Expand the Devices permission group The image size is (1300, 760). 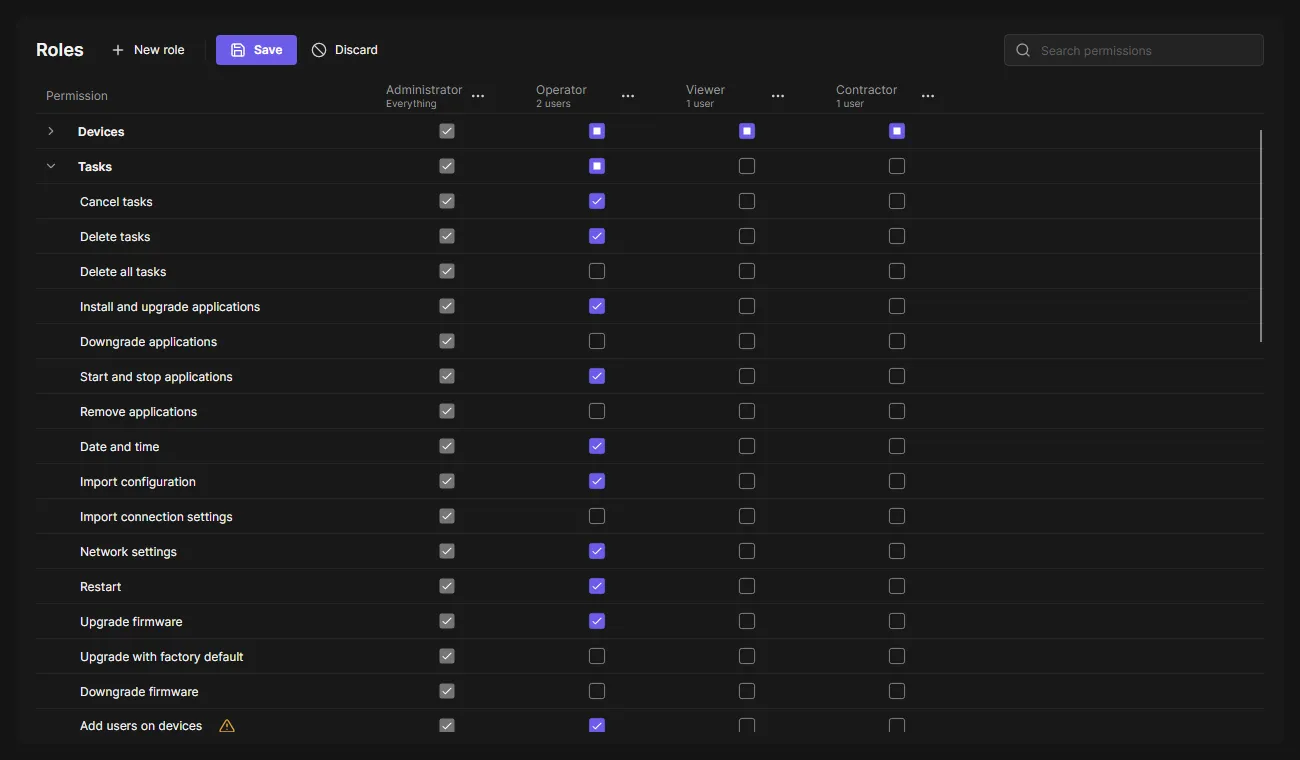tap(51, 131)
